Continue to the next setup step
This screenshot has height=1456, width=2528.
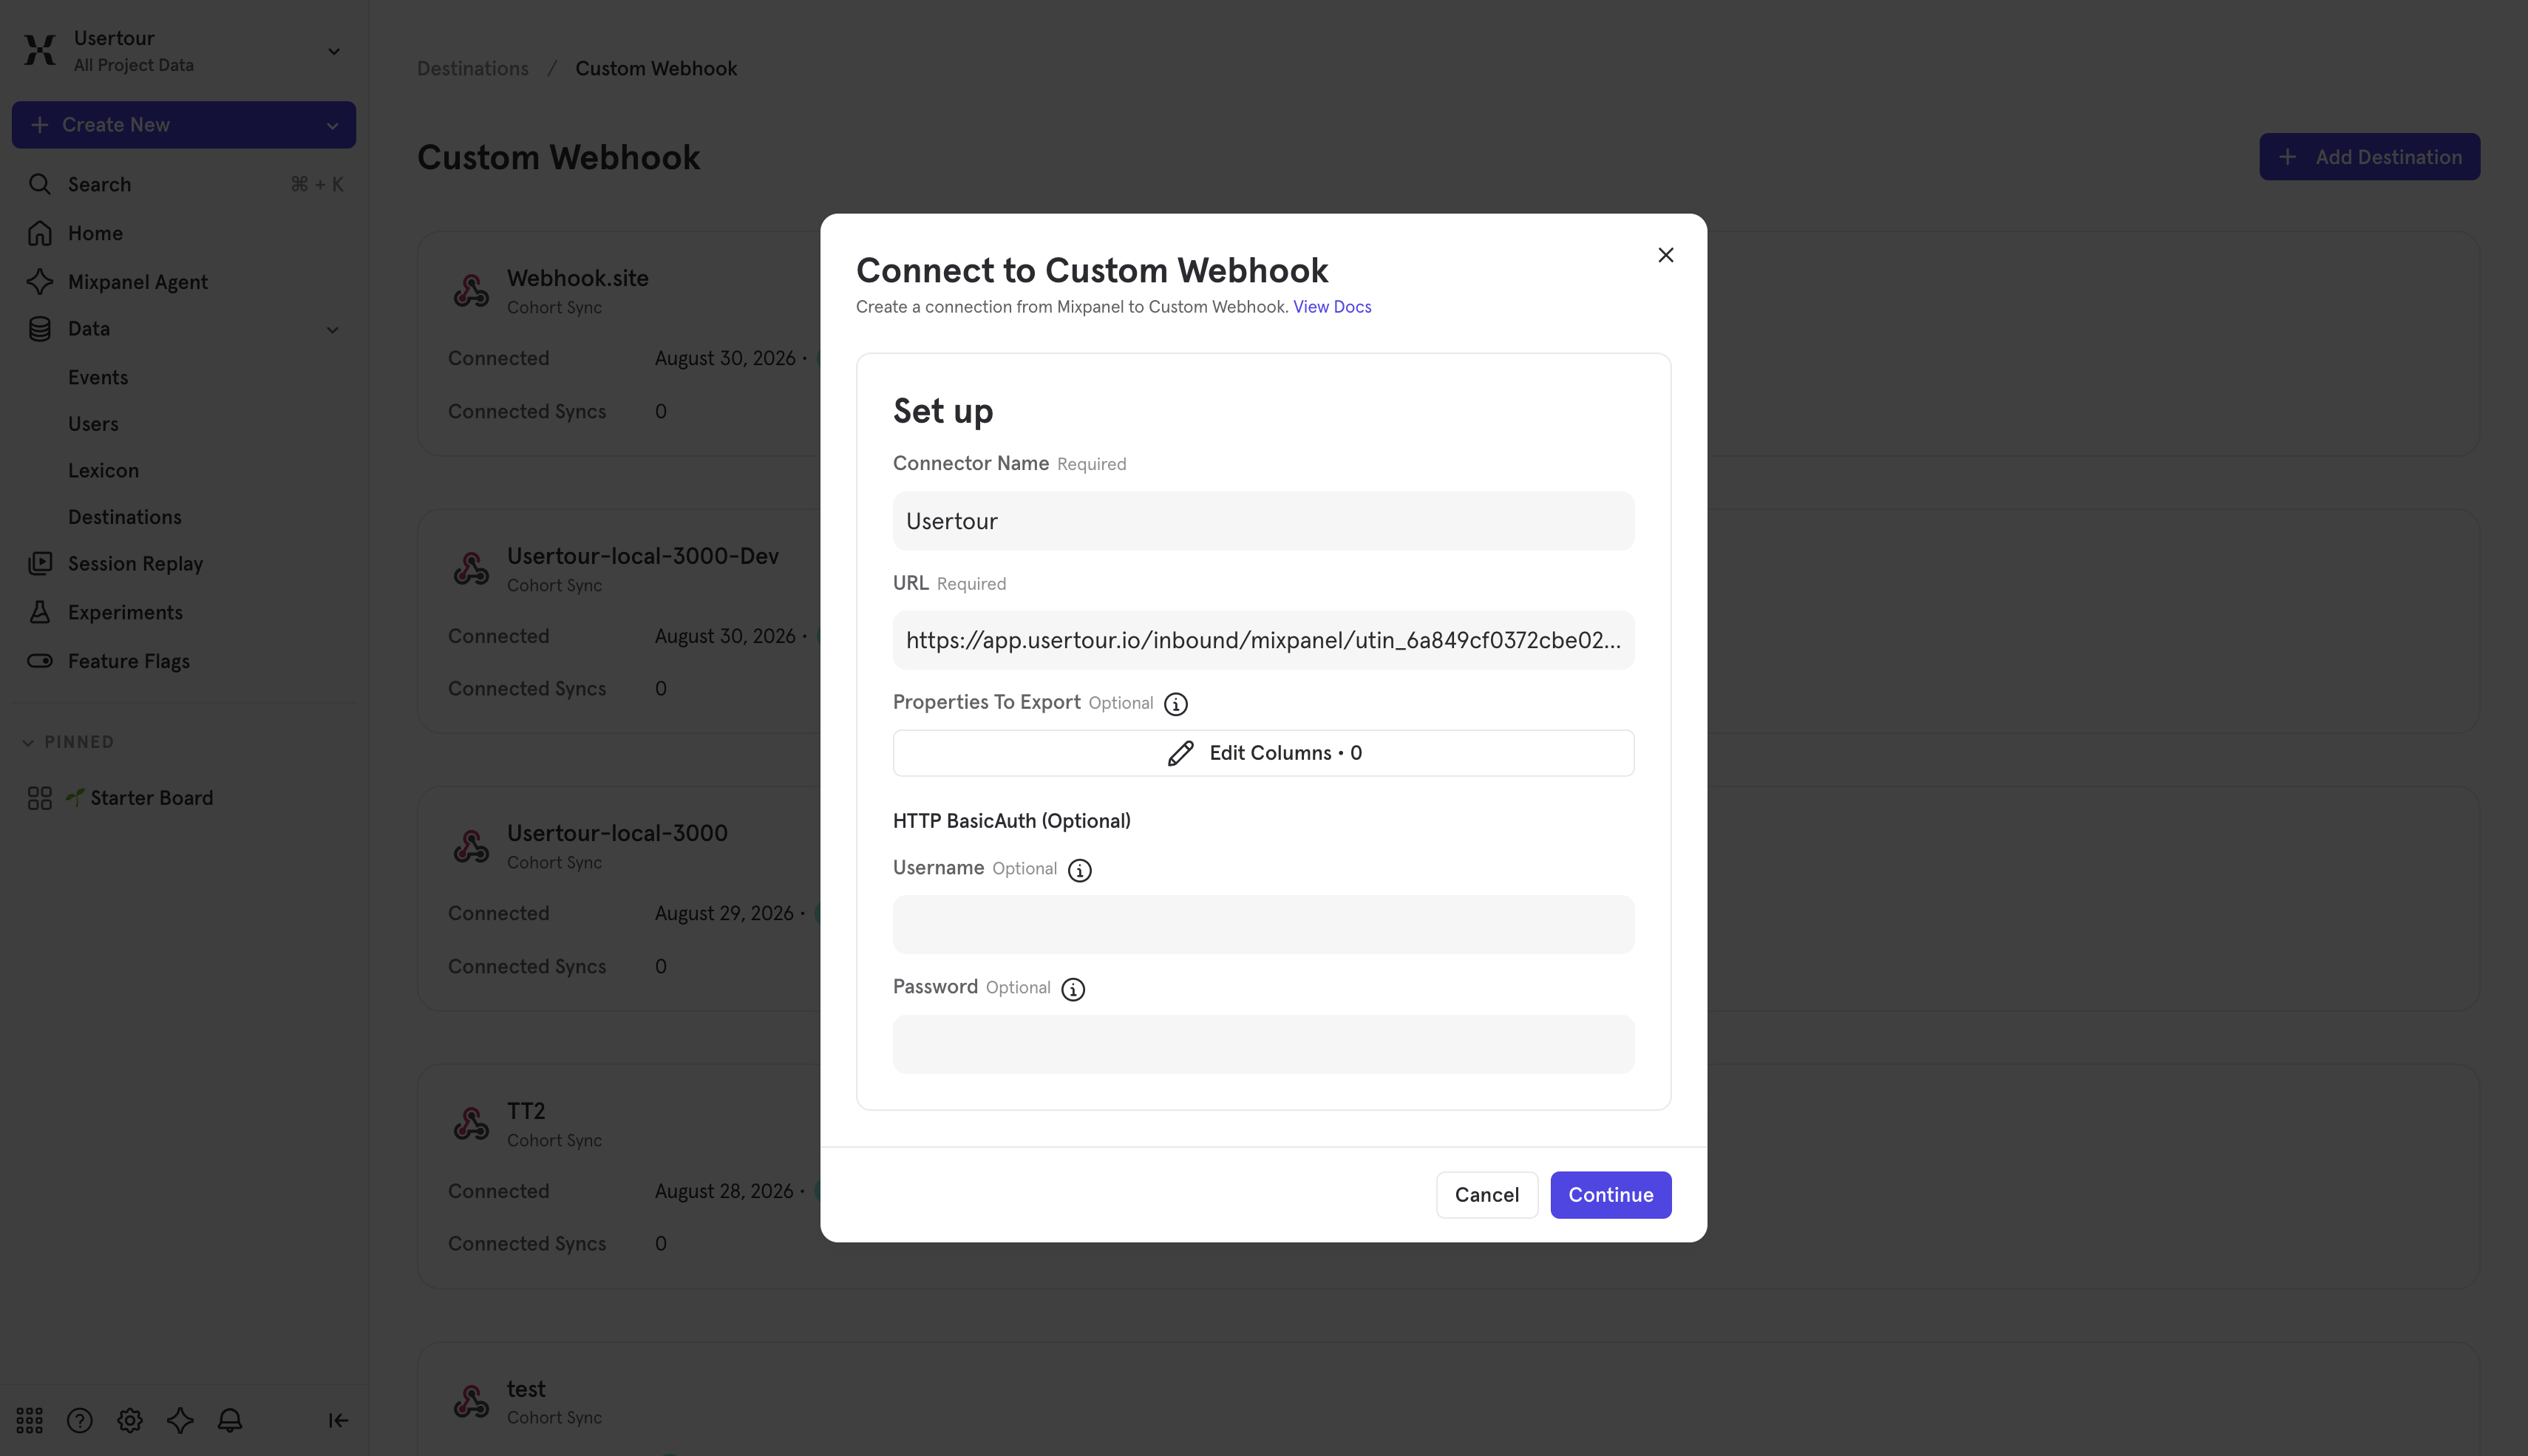click(x=1610, y=1195)
